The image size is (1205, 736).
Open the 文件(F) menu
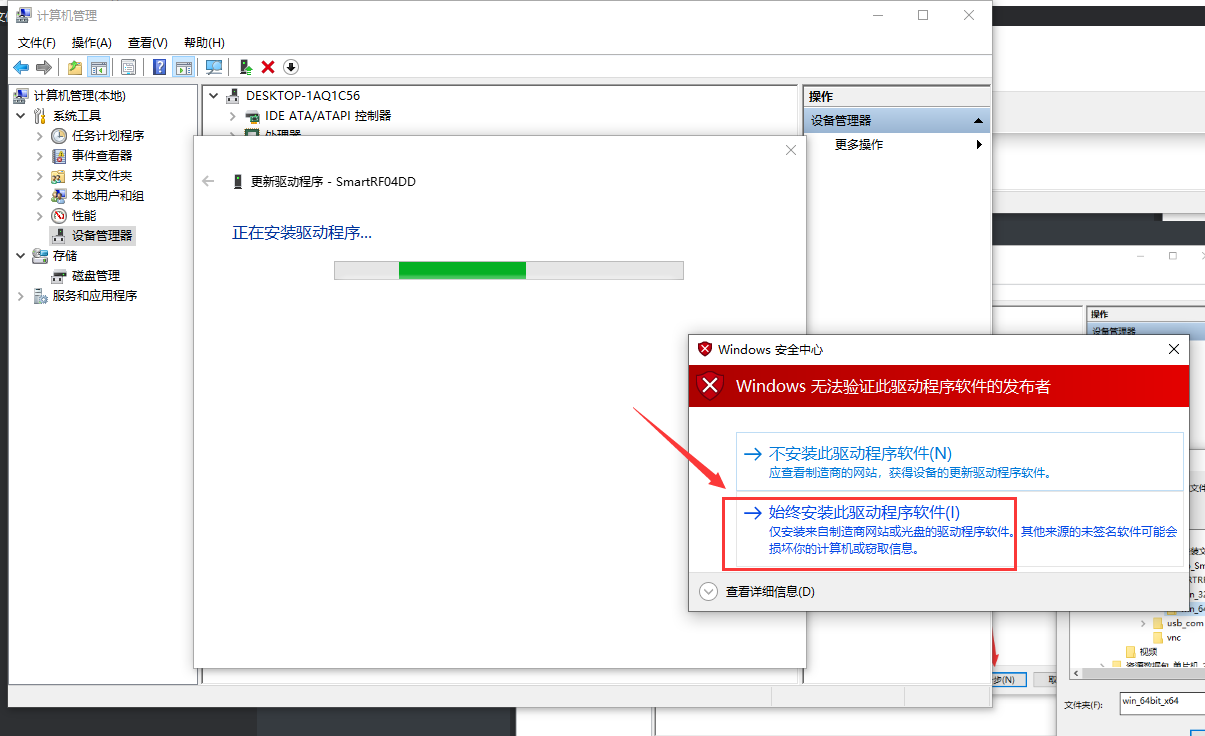[x=37, y=42]
